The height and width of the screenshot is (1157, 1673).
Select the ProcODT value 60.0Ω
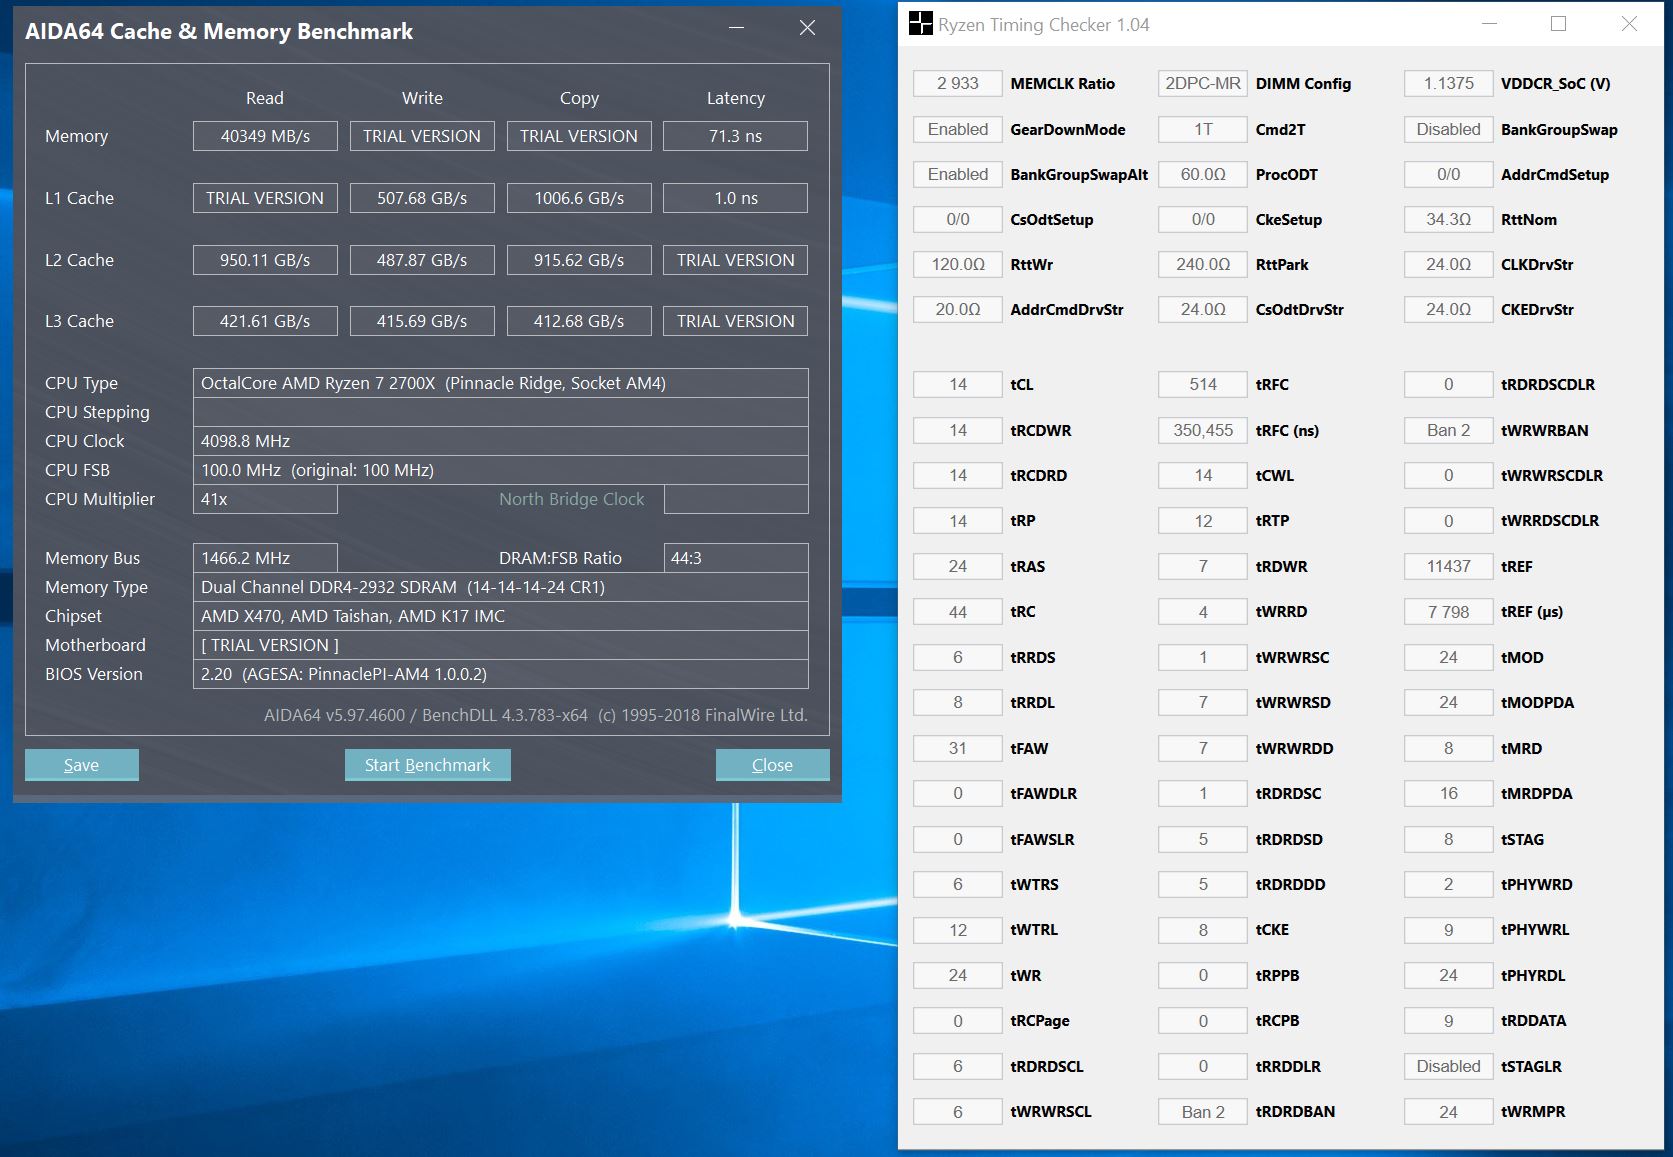pos(1203,174)
